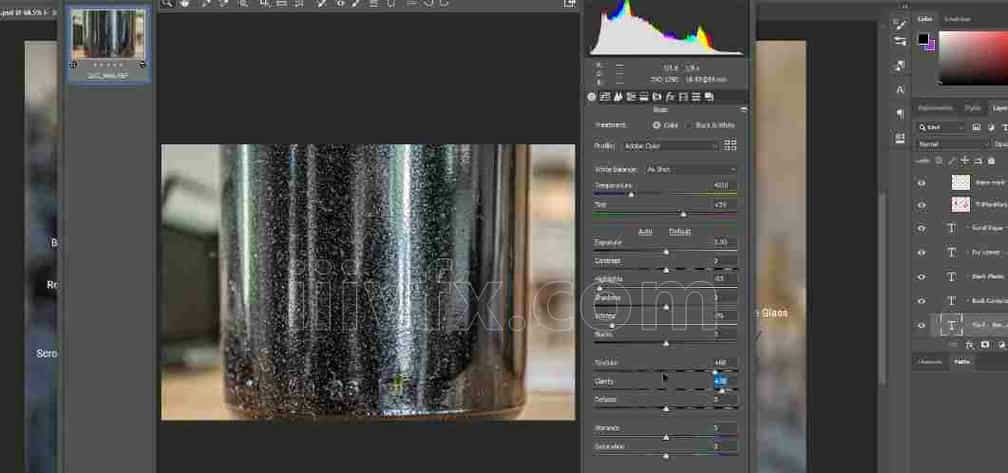Filter layers by pixel layers icon
The width and height of the screenshot is (1008, 473).
(976, 127)
